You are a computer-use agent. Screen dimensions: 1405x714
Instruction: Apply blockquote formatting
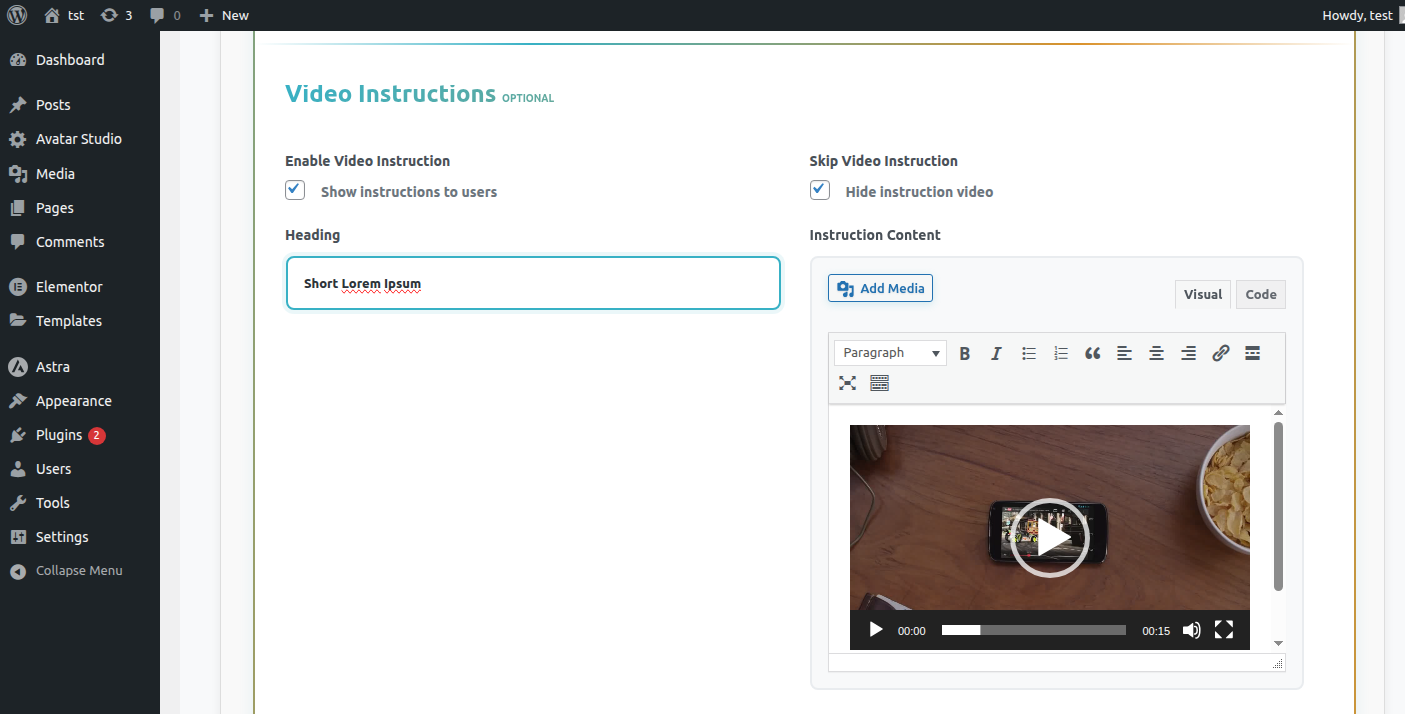pos(1093,353)
